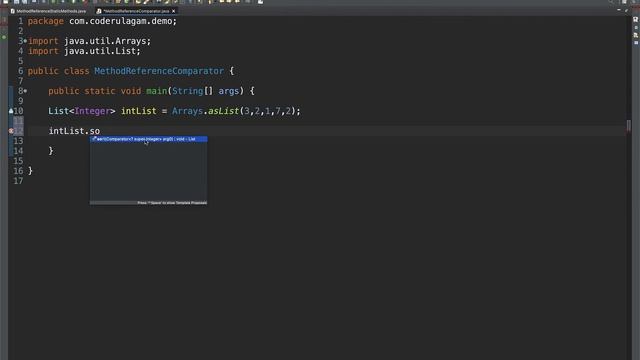The height and width of the screenshot is (360, 640).
Task: Click the warning marker on line 10
Action: click(x=11, y=111)
